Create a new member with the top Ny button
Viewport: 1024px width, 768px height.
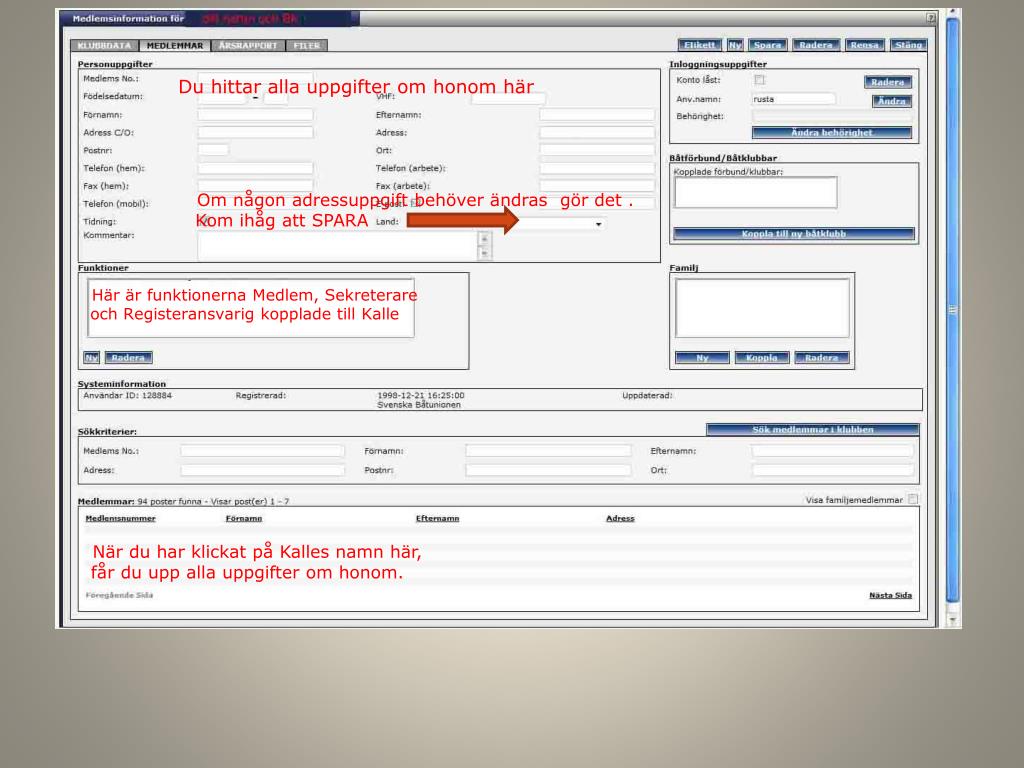(x=735, y=45)
